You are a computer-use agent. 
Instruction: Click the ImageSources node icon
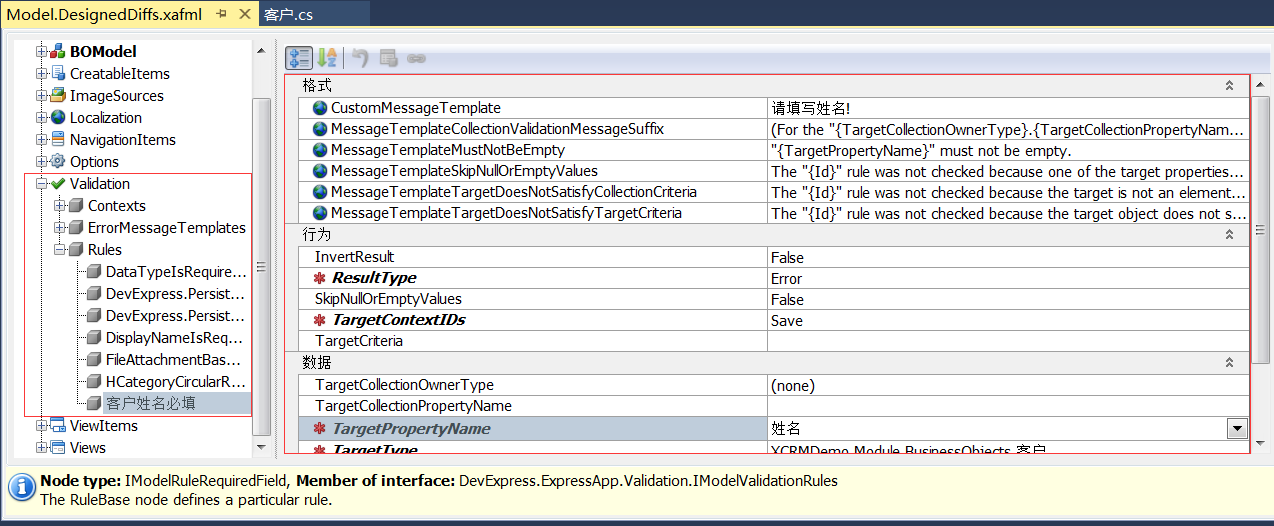click(x=58, y=95)
